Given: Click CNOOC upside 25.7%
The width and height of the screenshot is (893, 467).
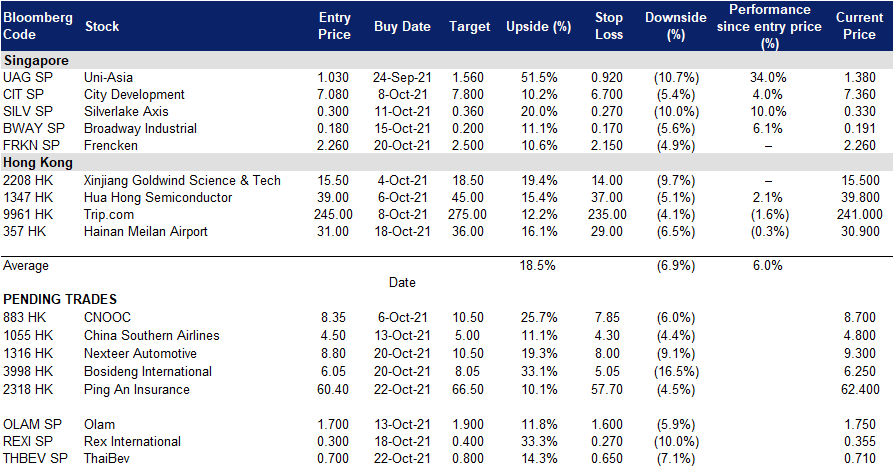Looking at the screenshot, I should pyautogui.click(x=539, y=317).
